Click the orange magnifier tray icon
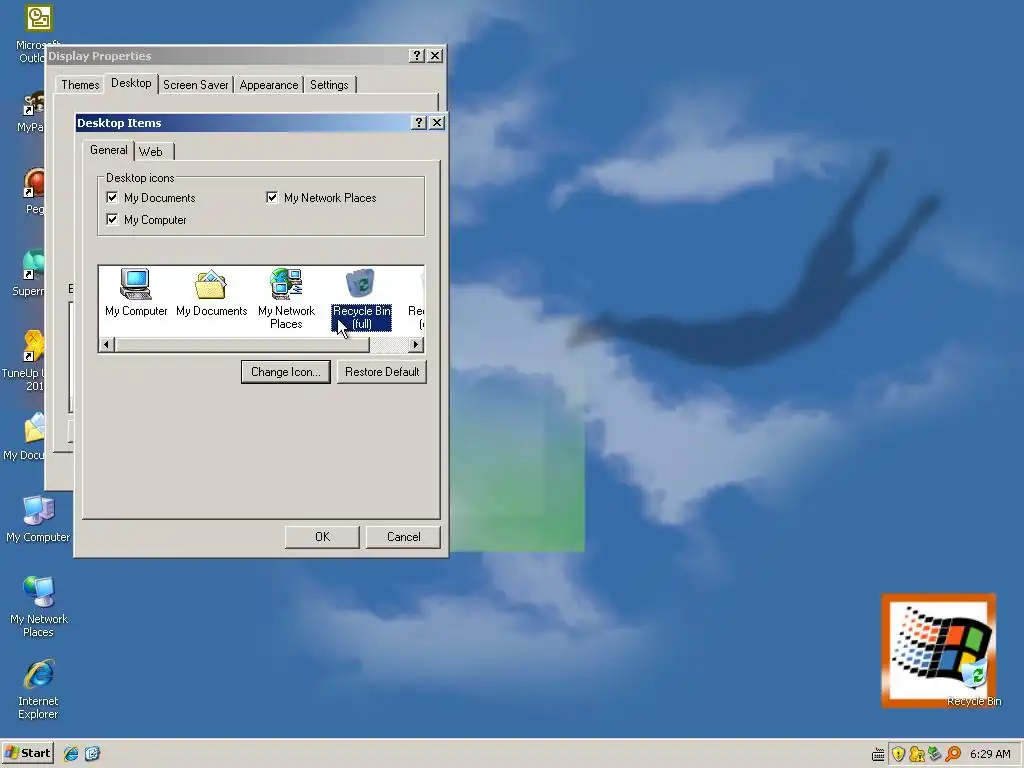The width and height of the screenshot is (1024, 768). pos(953,754)
